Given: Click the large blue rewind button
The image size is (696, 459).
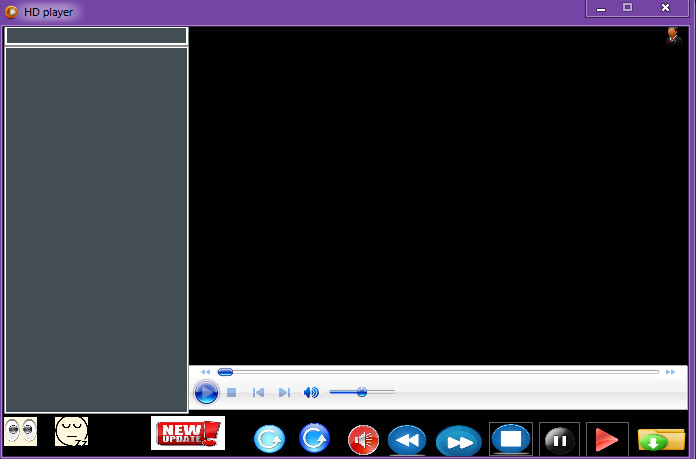Looking at the screenshot, I should click(407, 440).
